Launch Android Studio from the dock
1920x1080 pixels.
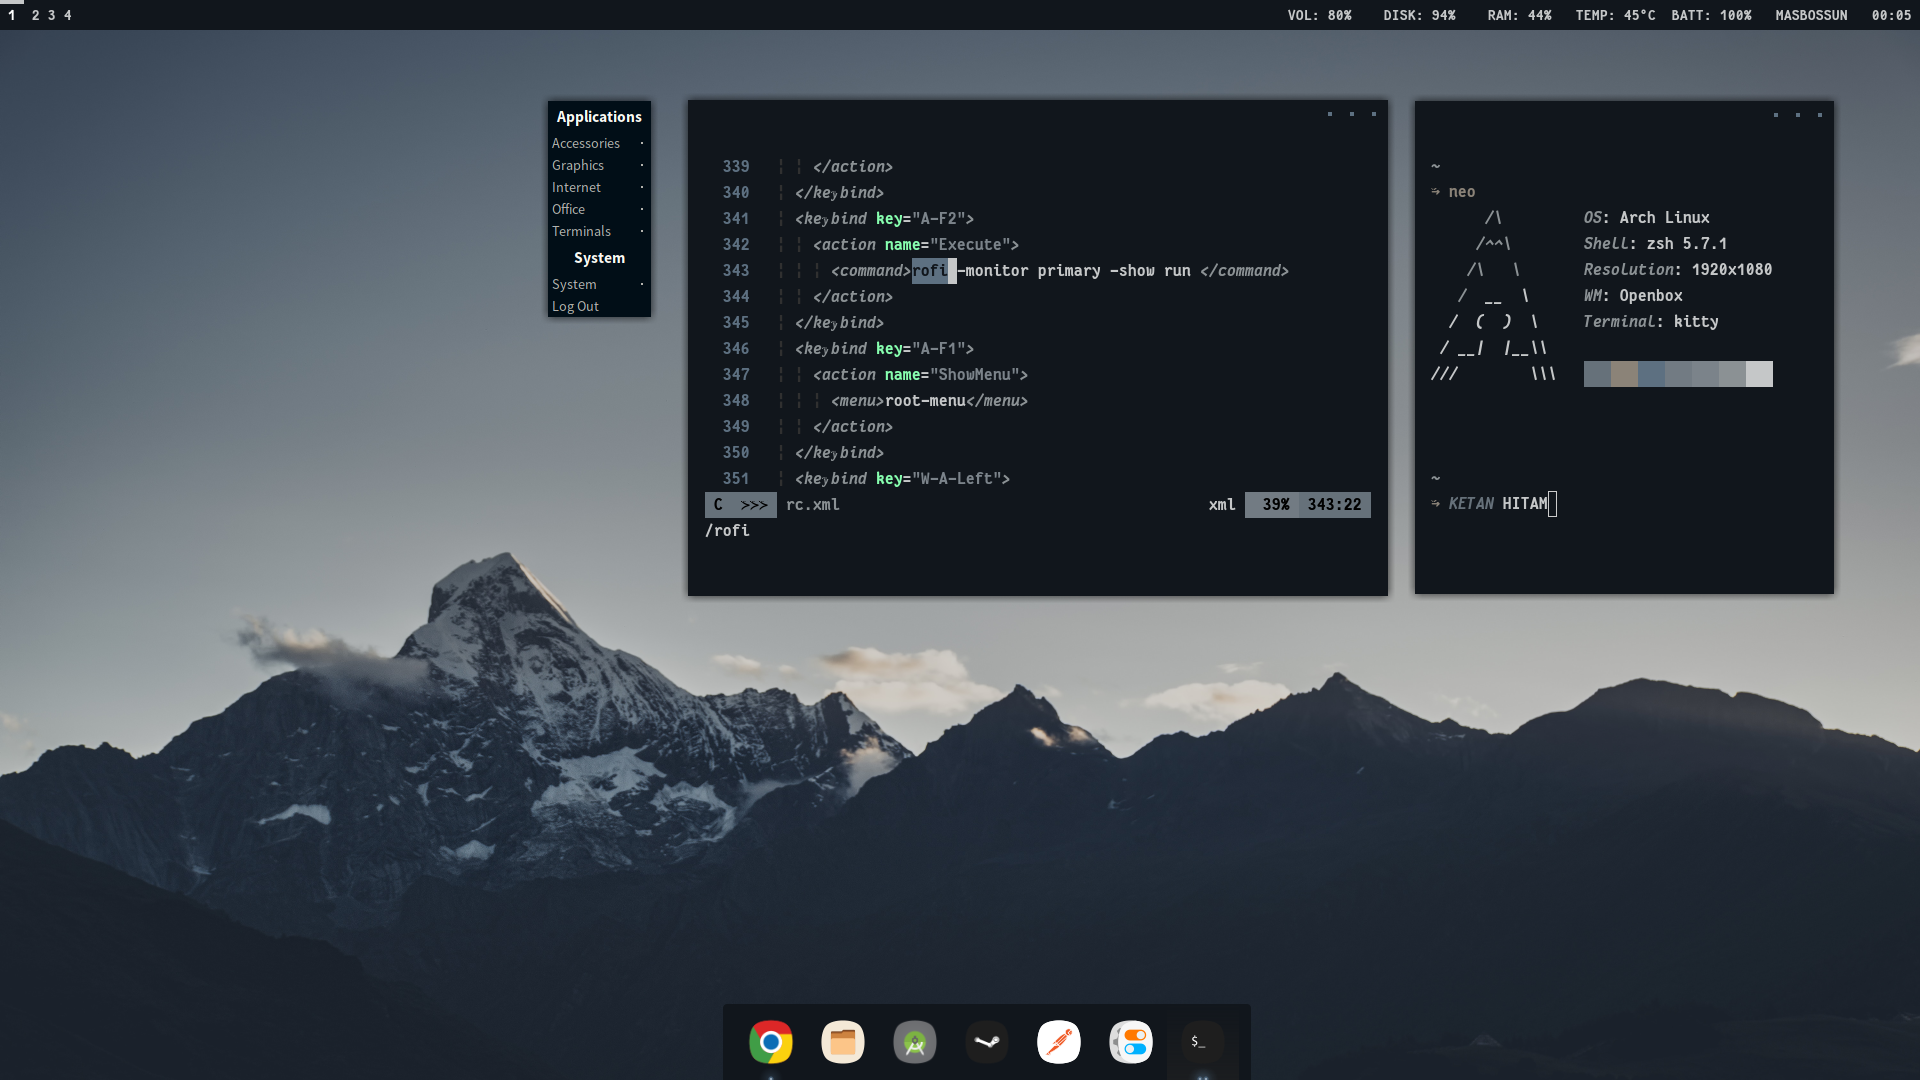click(x=914, y=1042)
